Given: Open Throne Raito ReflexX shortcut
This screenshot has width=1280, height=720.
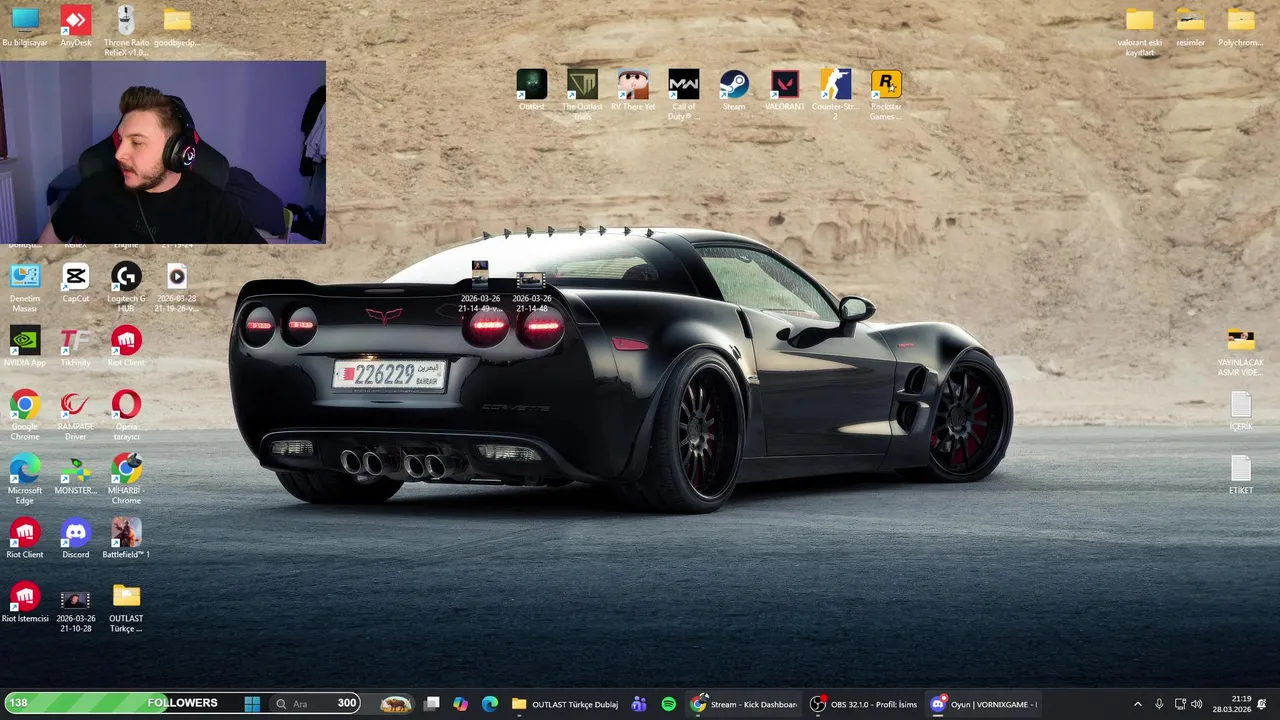Looking at the screenshot, I should click(126, 30).
